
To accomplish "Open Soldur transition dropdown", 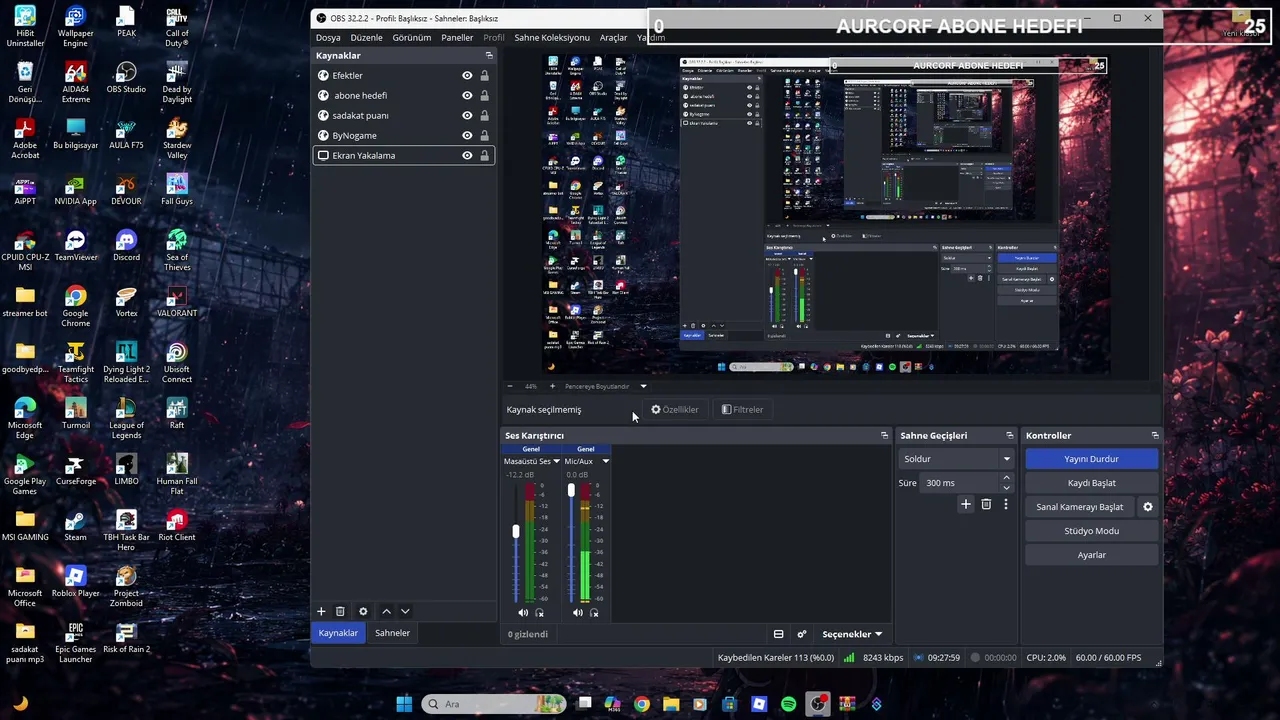I will coord(958,459).
